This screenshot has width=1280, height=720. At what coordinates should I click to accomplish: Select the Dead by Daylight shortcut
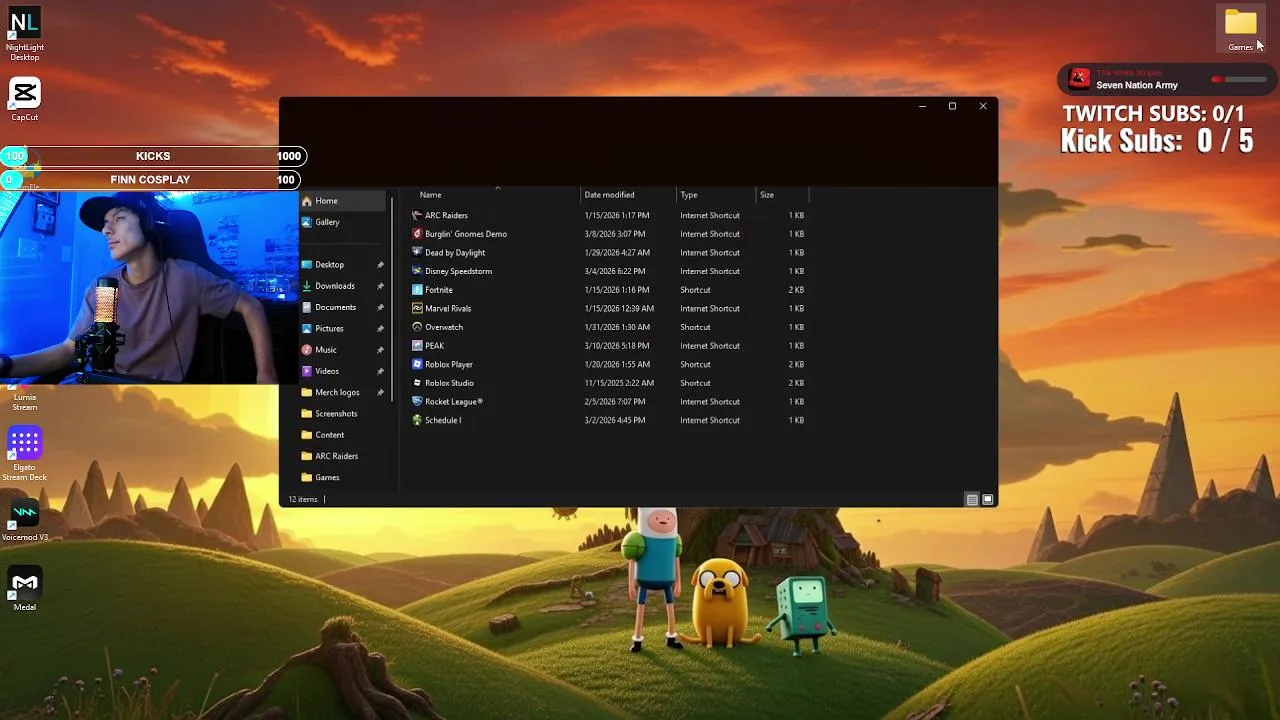[x=449, y=253]
